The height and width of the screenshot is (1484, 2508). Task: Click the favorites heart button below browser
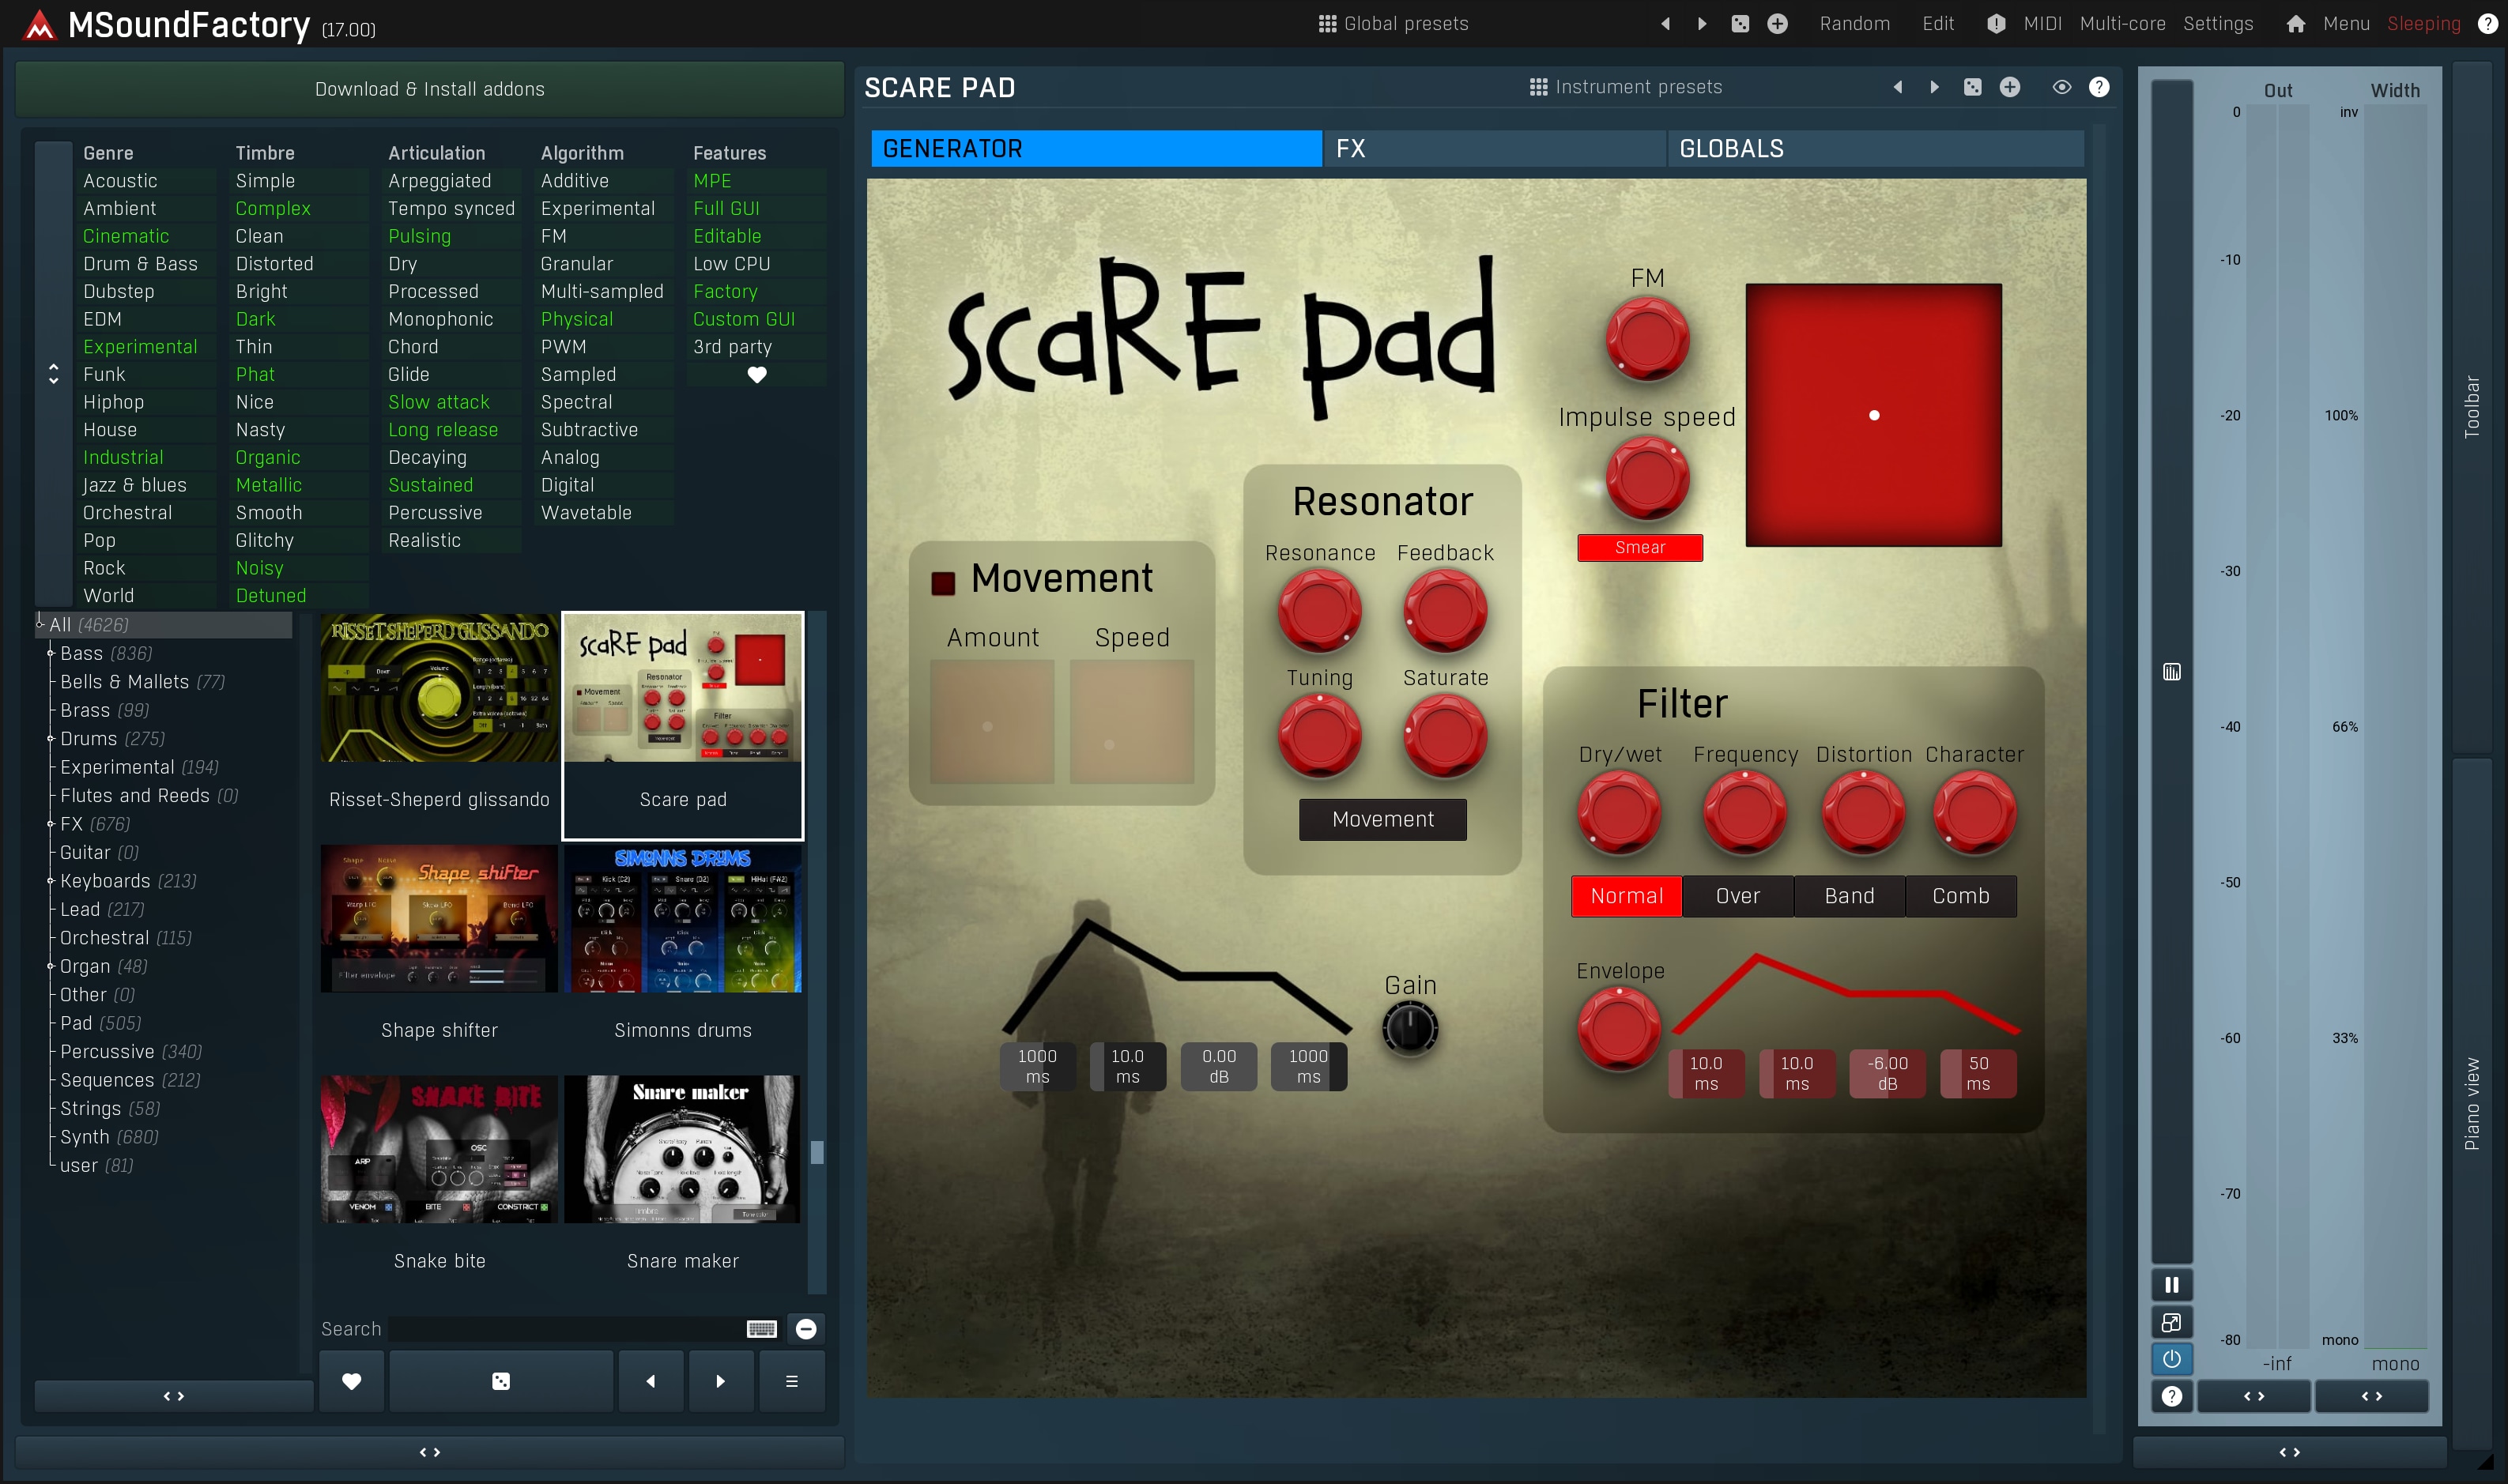pyautogui.click(x=351, y=1381)
